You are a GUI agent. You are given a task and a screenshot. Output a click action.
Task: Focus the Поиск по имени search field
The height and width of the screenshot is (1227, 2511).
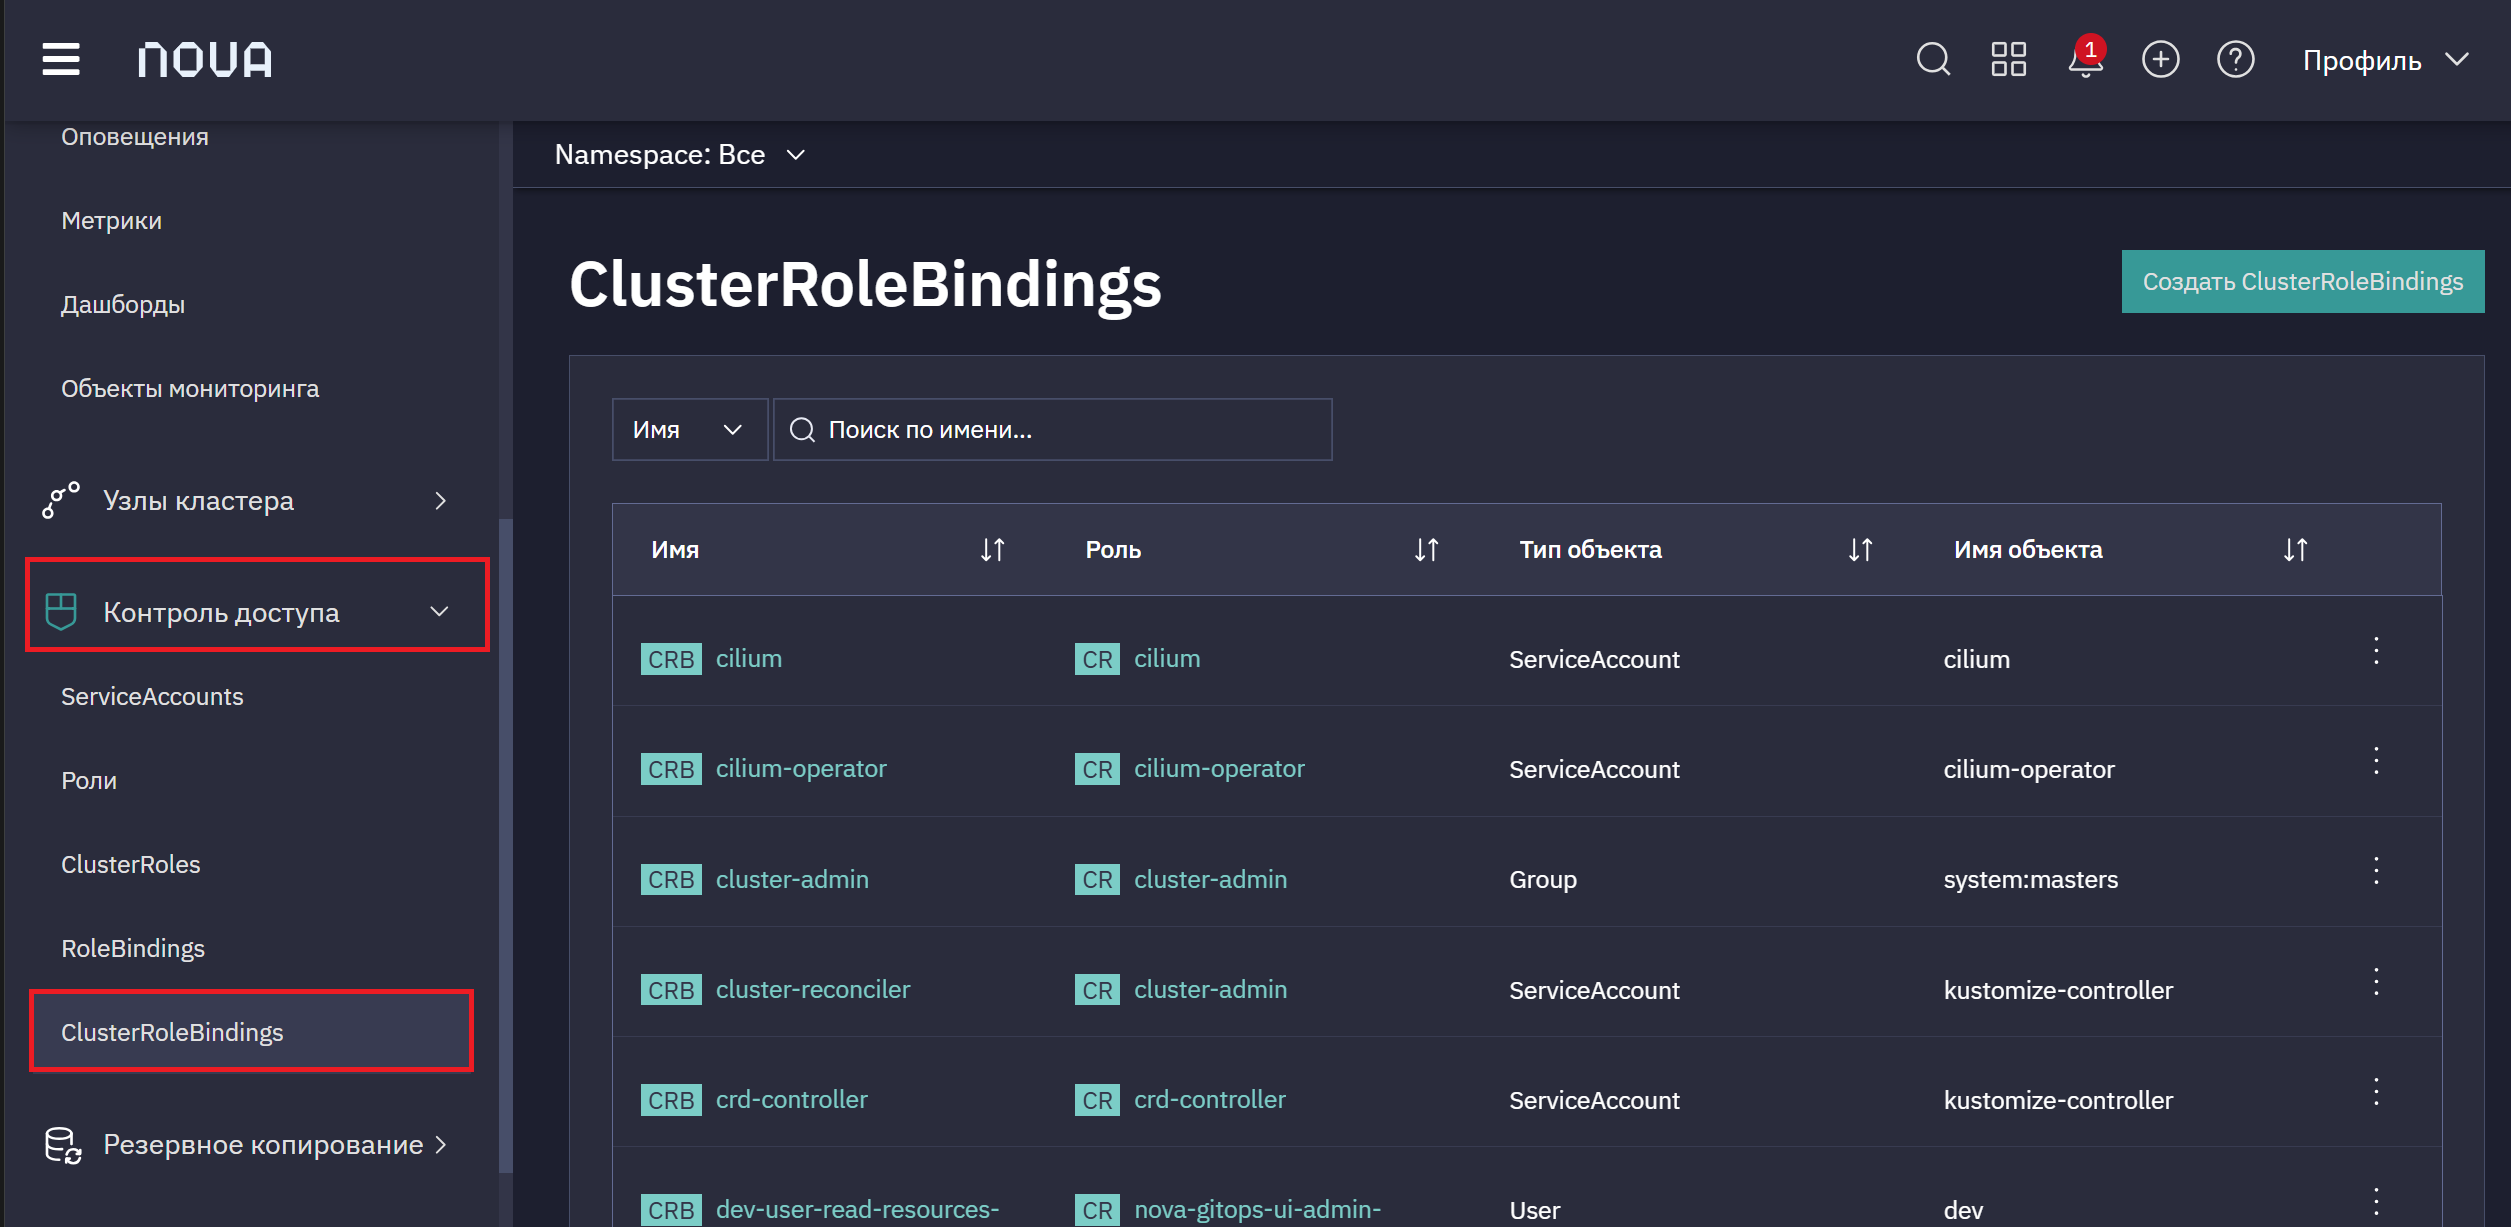click(1052, 429)
